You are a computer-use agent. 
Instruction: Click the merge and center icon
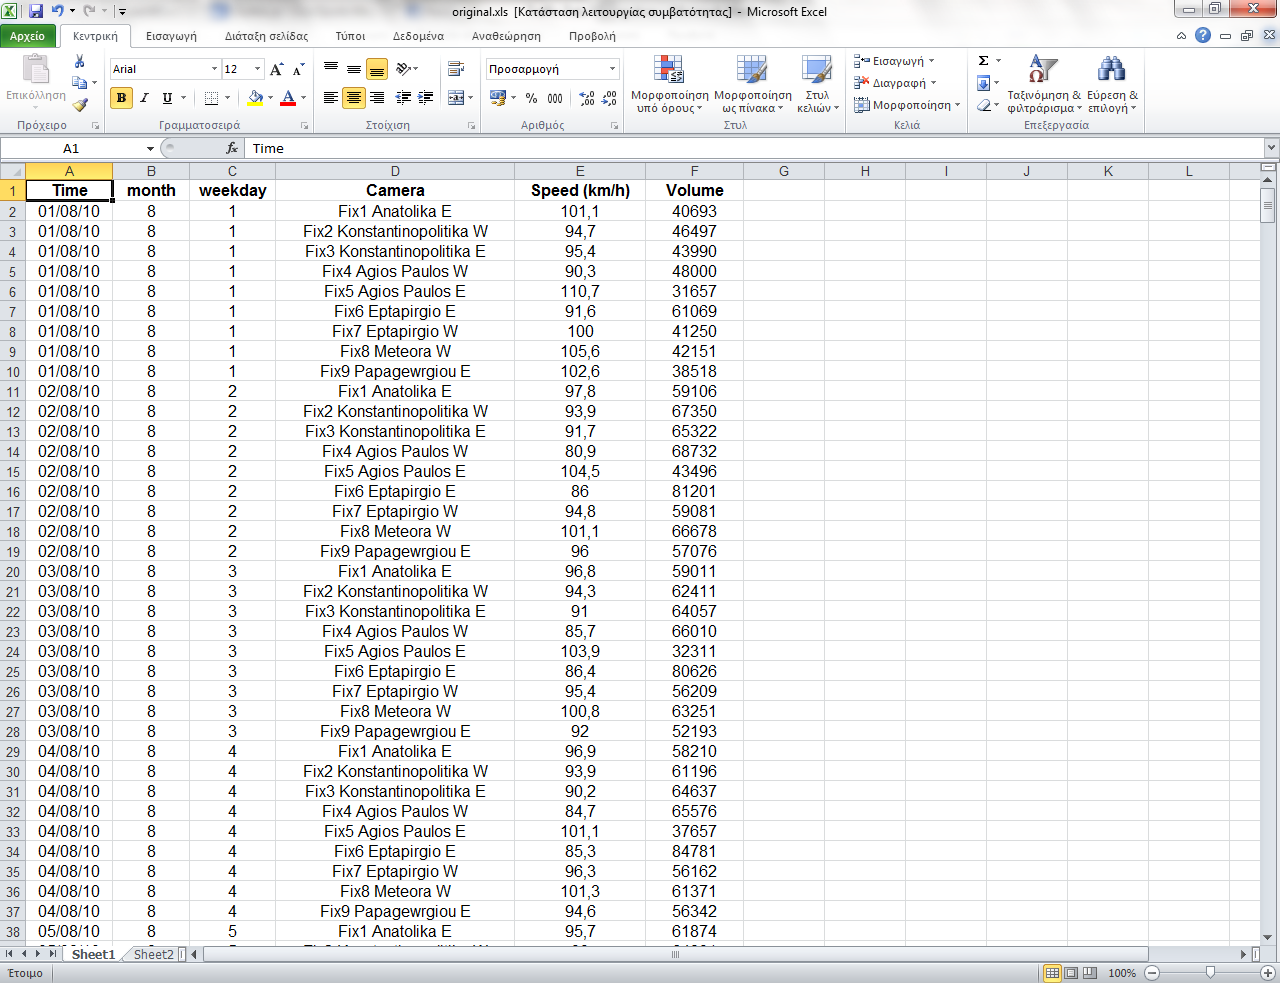point(456,97)
